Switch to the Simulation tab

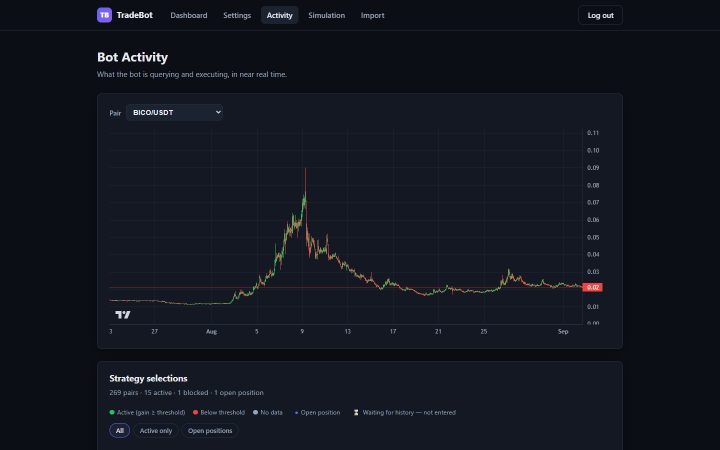(x=326, y=15)
